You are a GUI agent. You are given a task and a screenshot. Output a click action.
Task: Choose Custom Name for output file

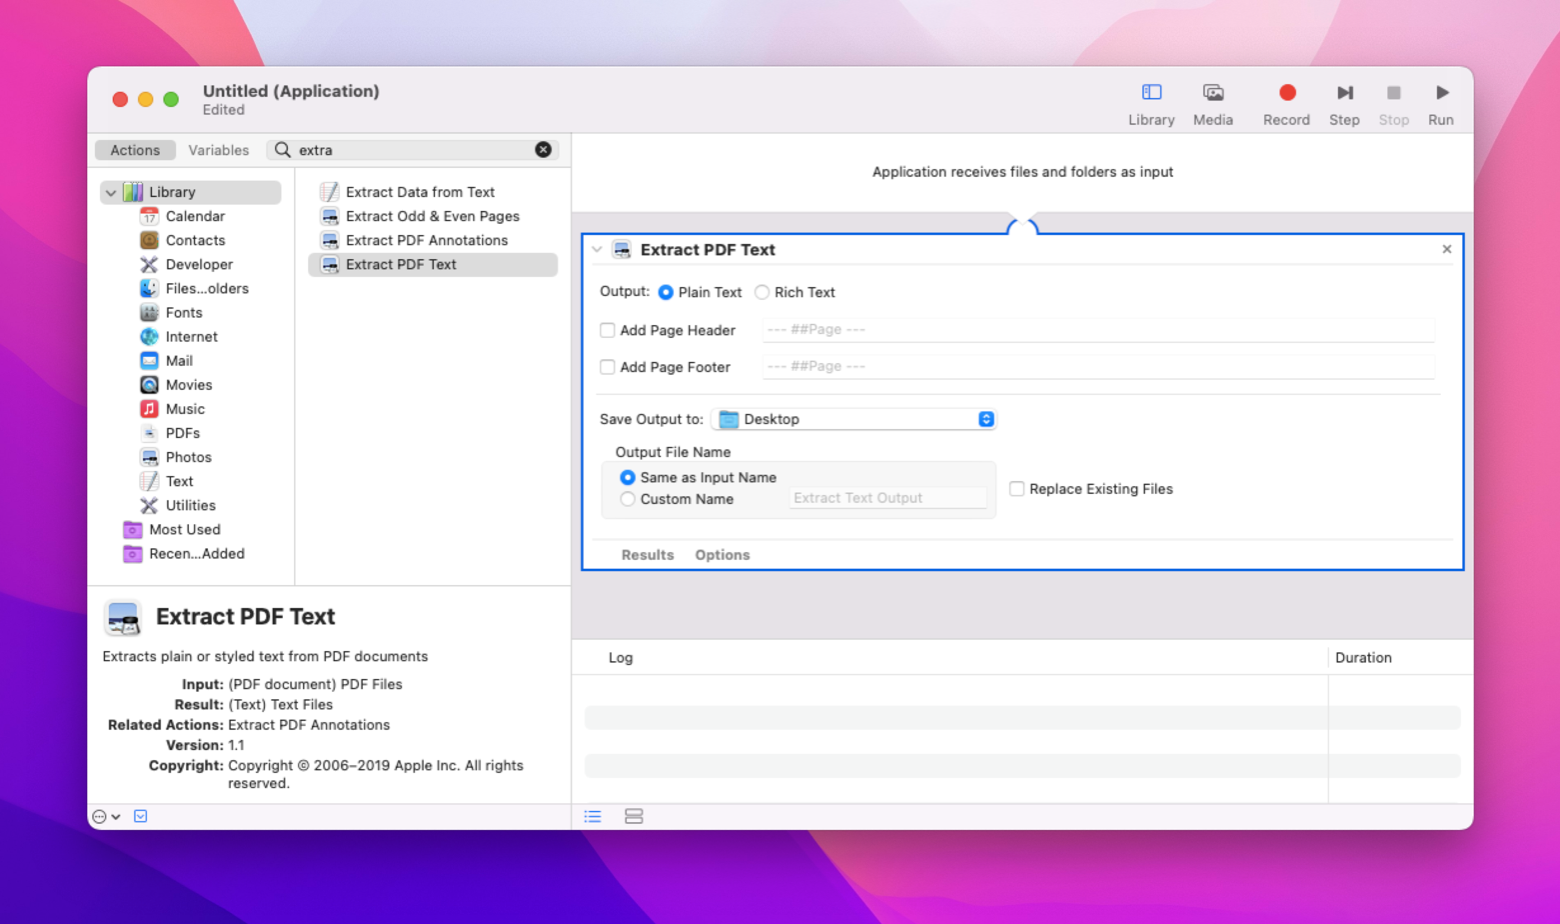[627, 499]
